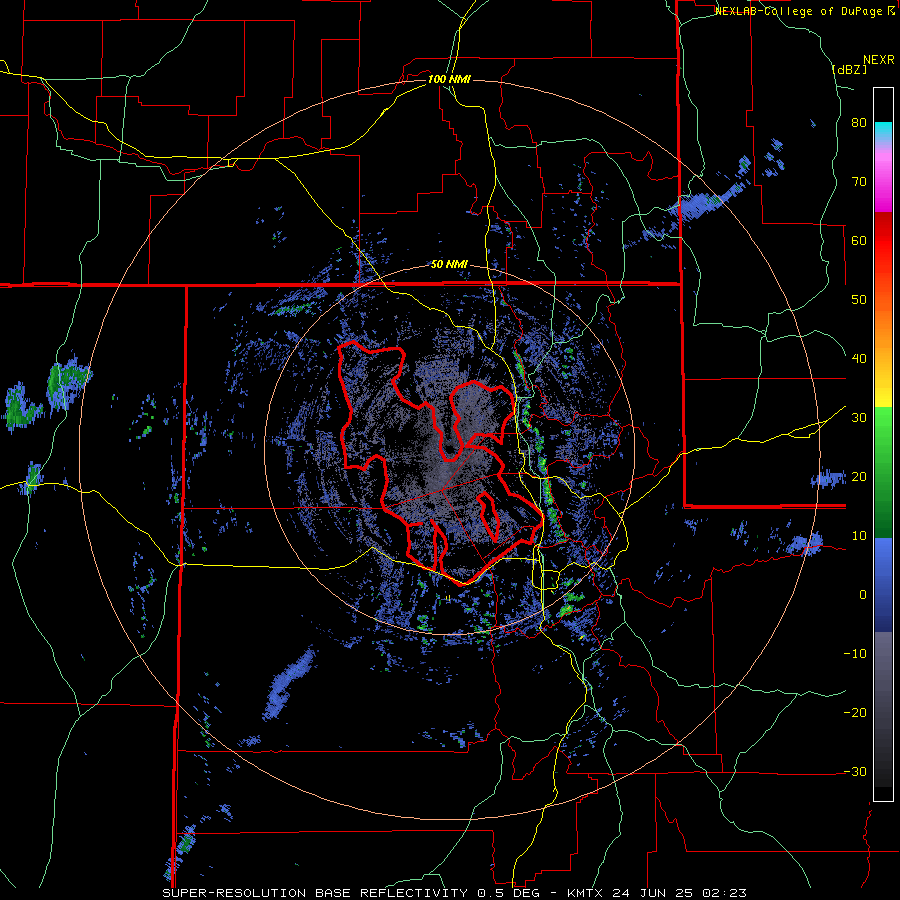This screenshot has height=900, width=900.
Task: Click the '80' value on color scale
Action: tap(859, 123)
